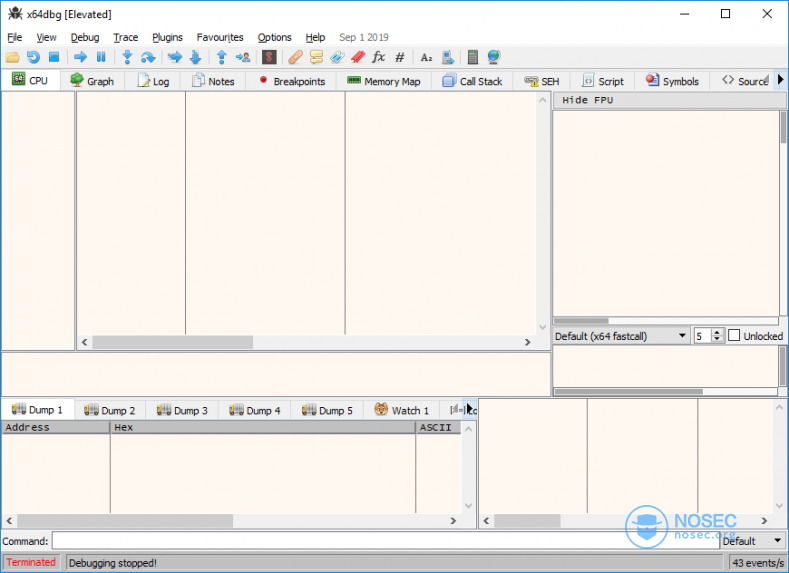Viewport: 789px width, 573px height.
Task: Click the ASCII column header in dump
Action: point(438,427)
